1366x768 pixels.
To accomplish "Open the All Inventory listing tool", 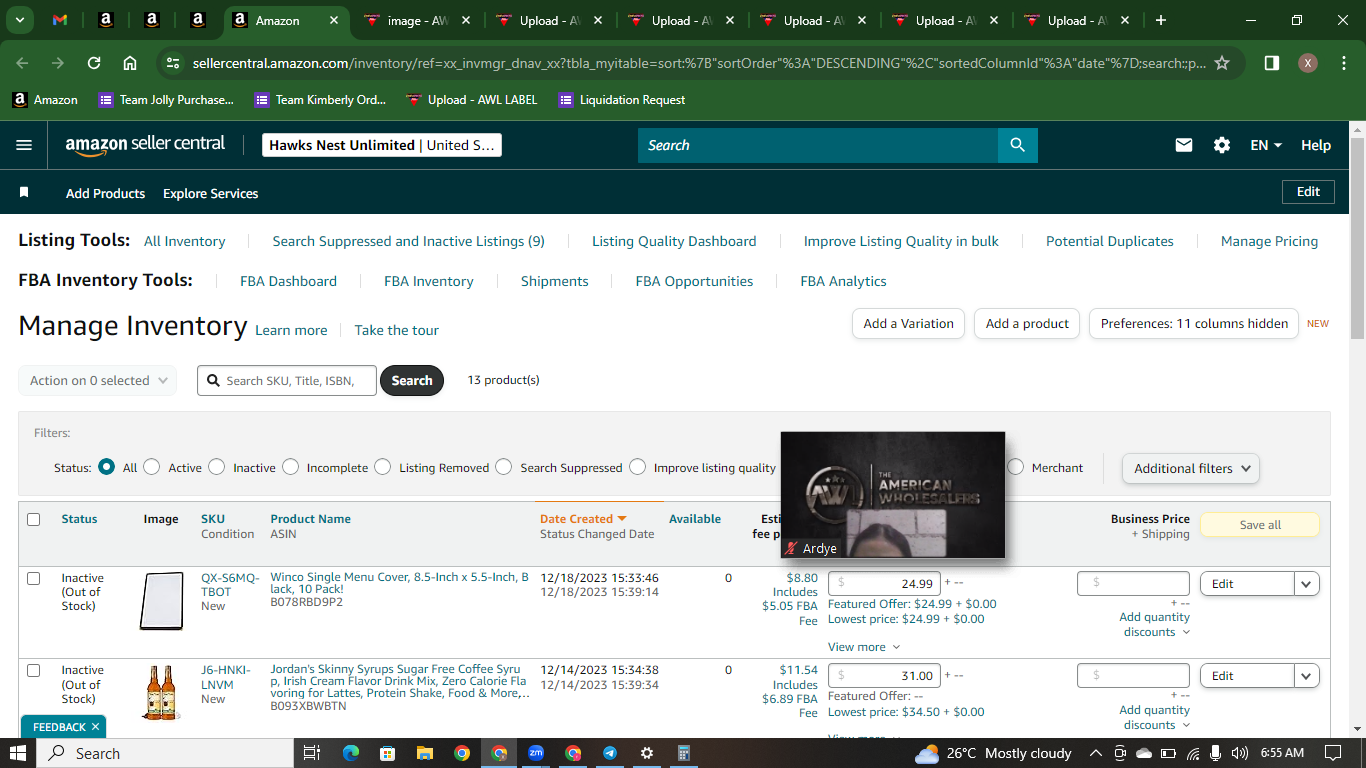I will click(x=184, y=241).
